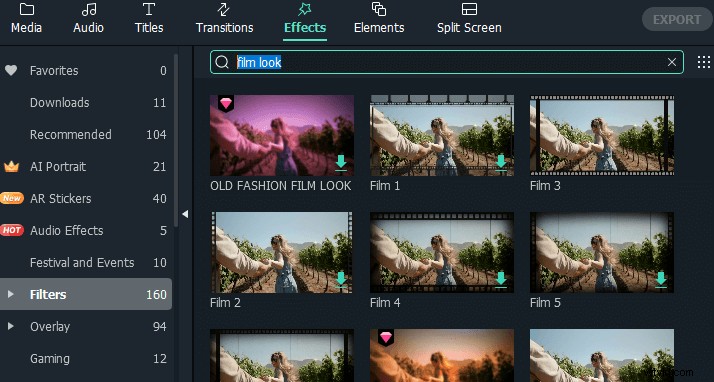The width and height of the screenshot is (714, 382).
Task: Open the Media tab
Action: [x=26, y=19]
